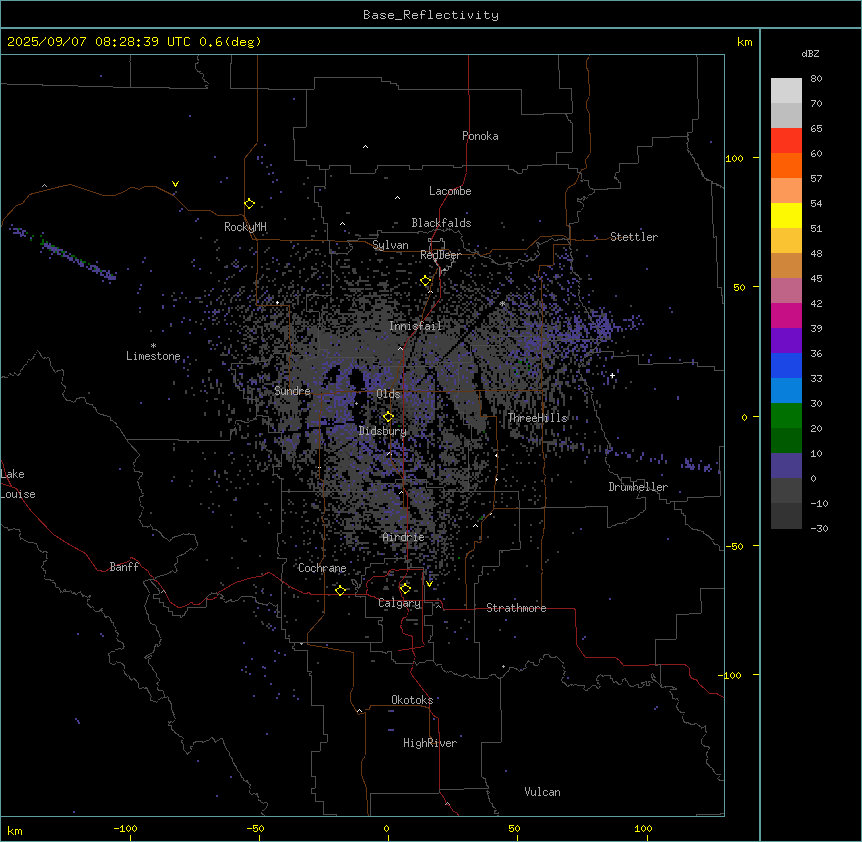Click the Okotoks label

pyautogui.click(x=412, y=700)
